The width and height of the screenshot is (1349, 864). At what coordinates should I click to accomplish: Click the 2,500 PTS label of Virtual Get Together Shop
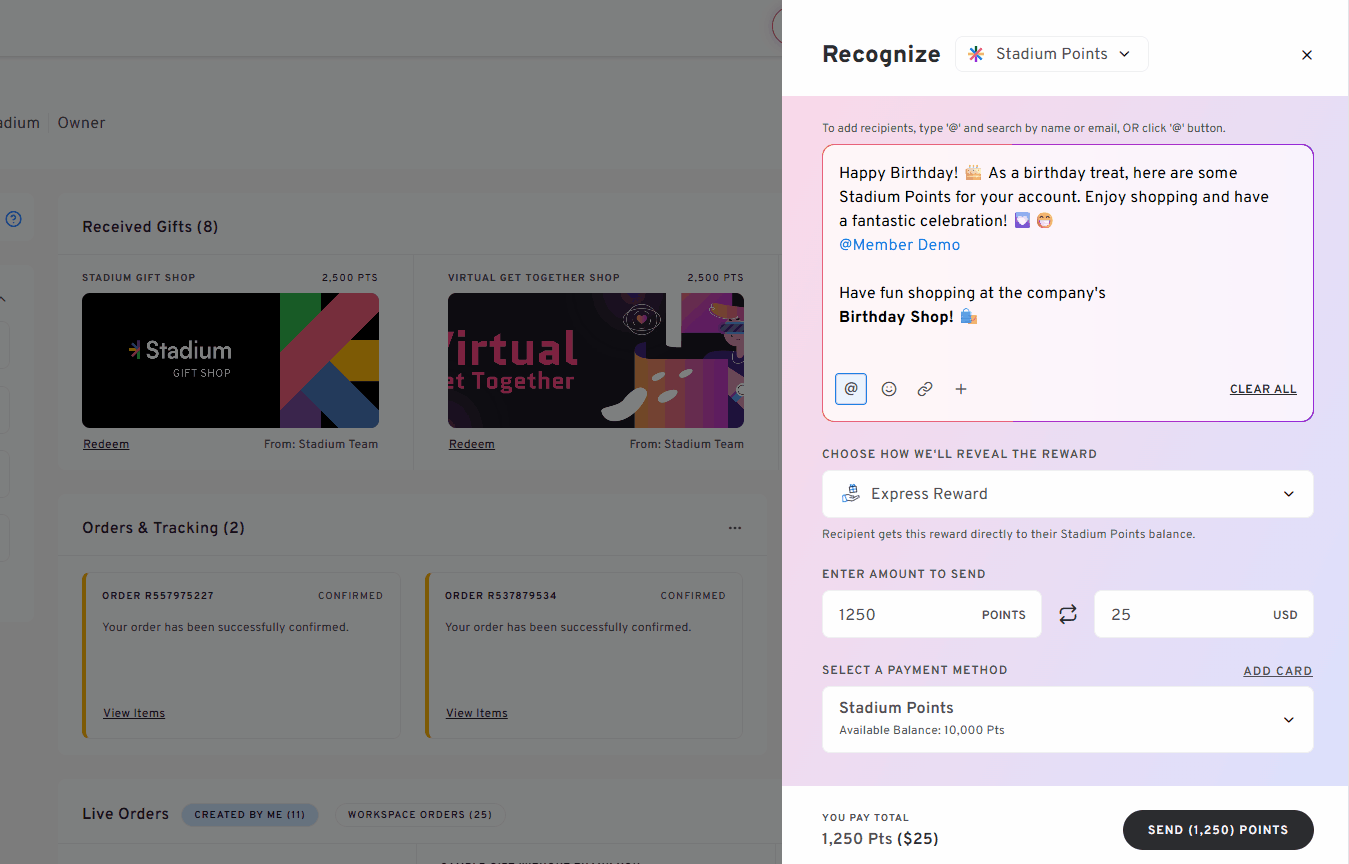pos(715,278)
